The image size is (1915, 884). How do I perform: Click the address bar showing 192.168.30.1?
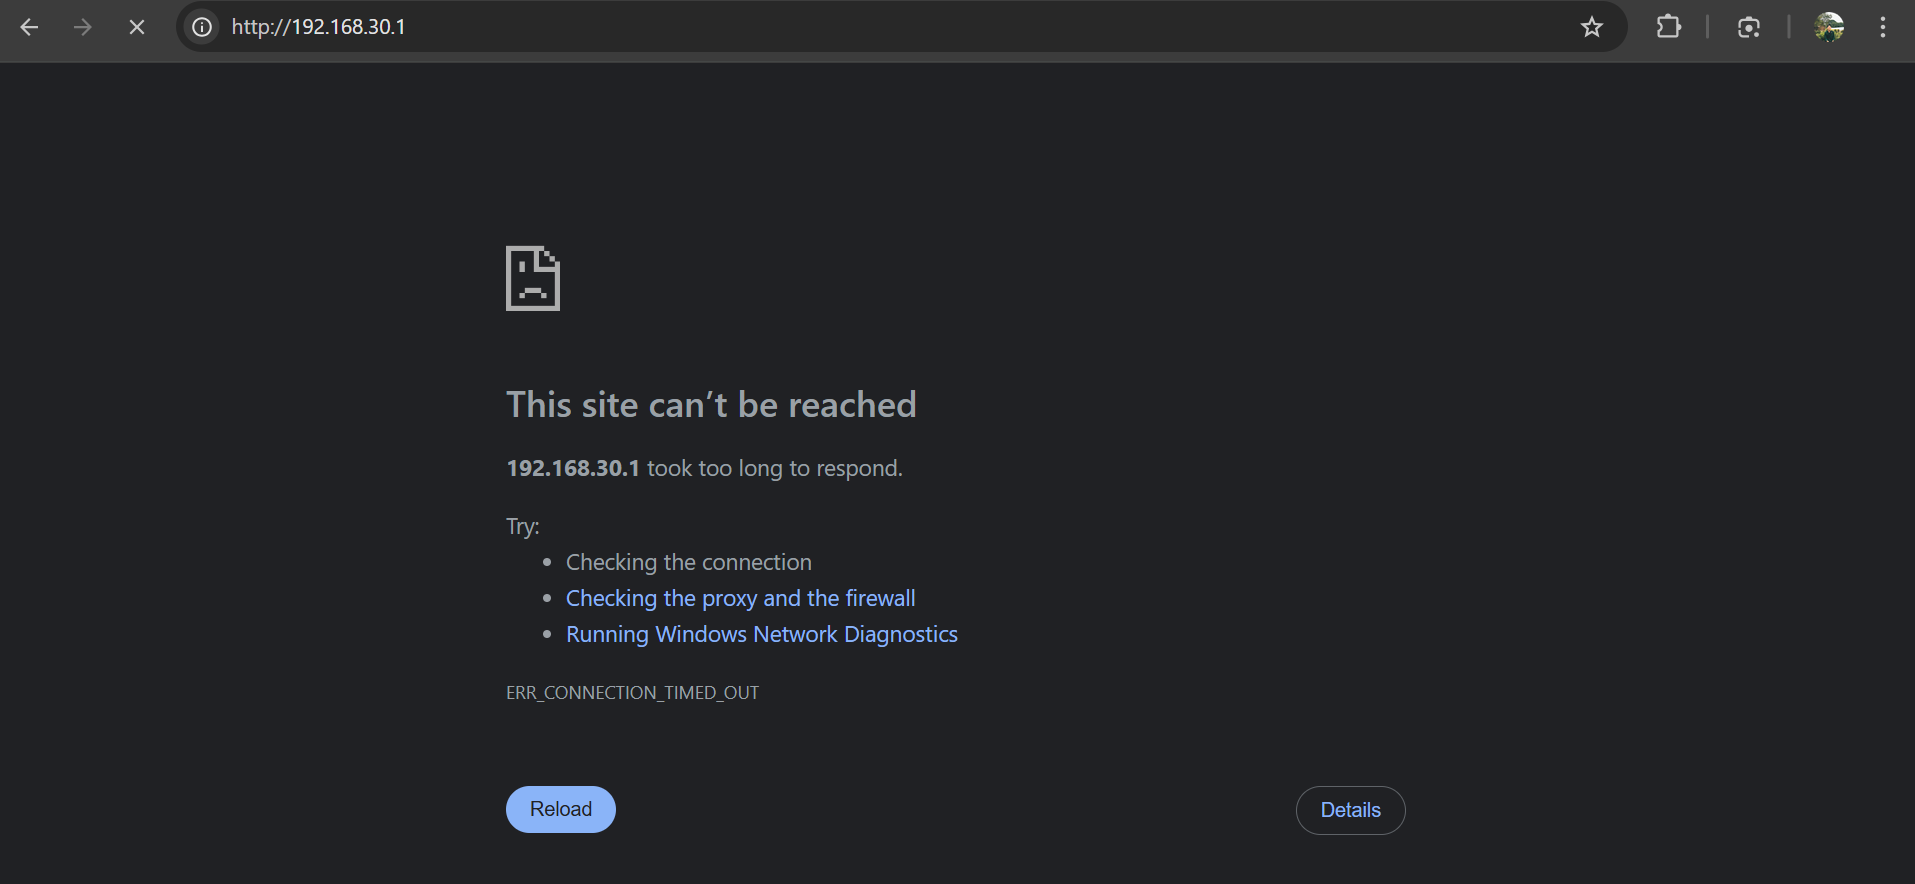tap(800, 27)
